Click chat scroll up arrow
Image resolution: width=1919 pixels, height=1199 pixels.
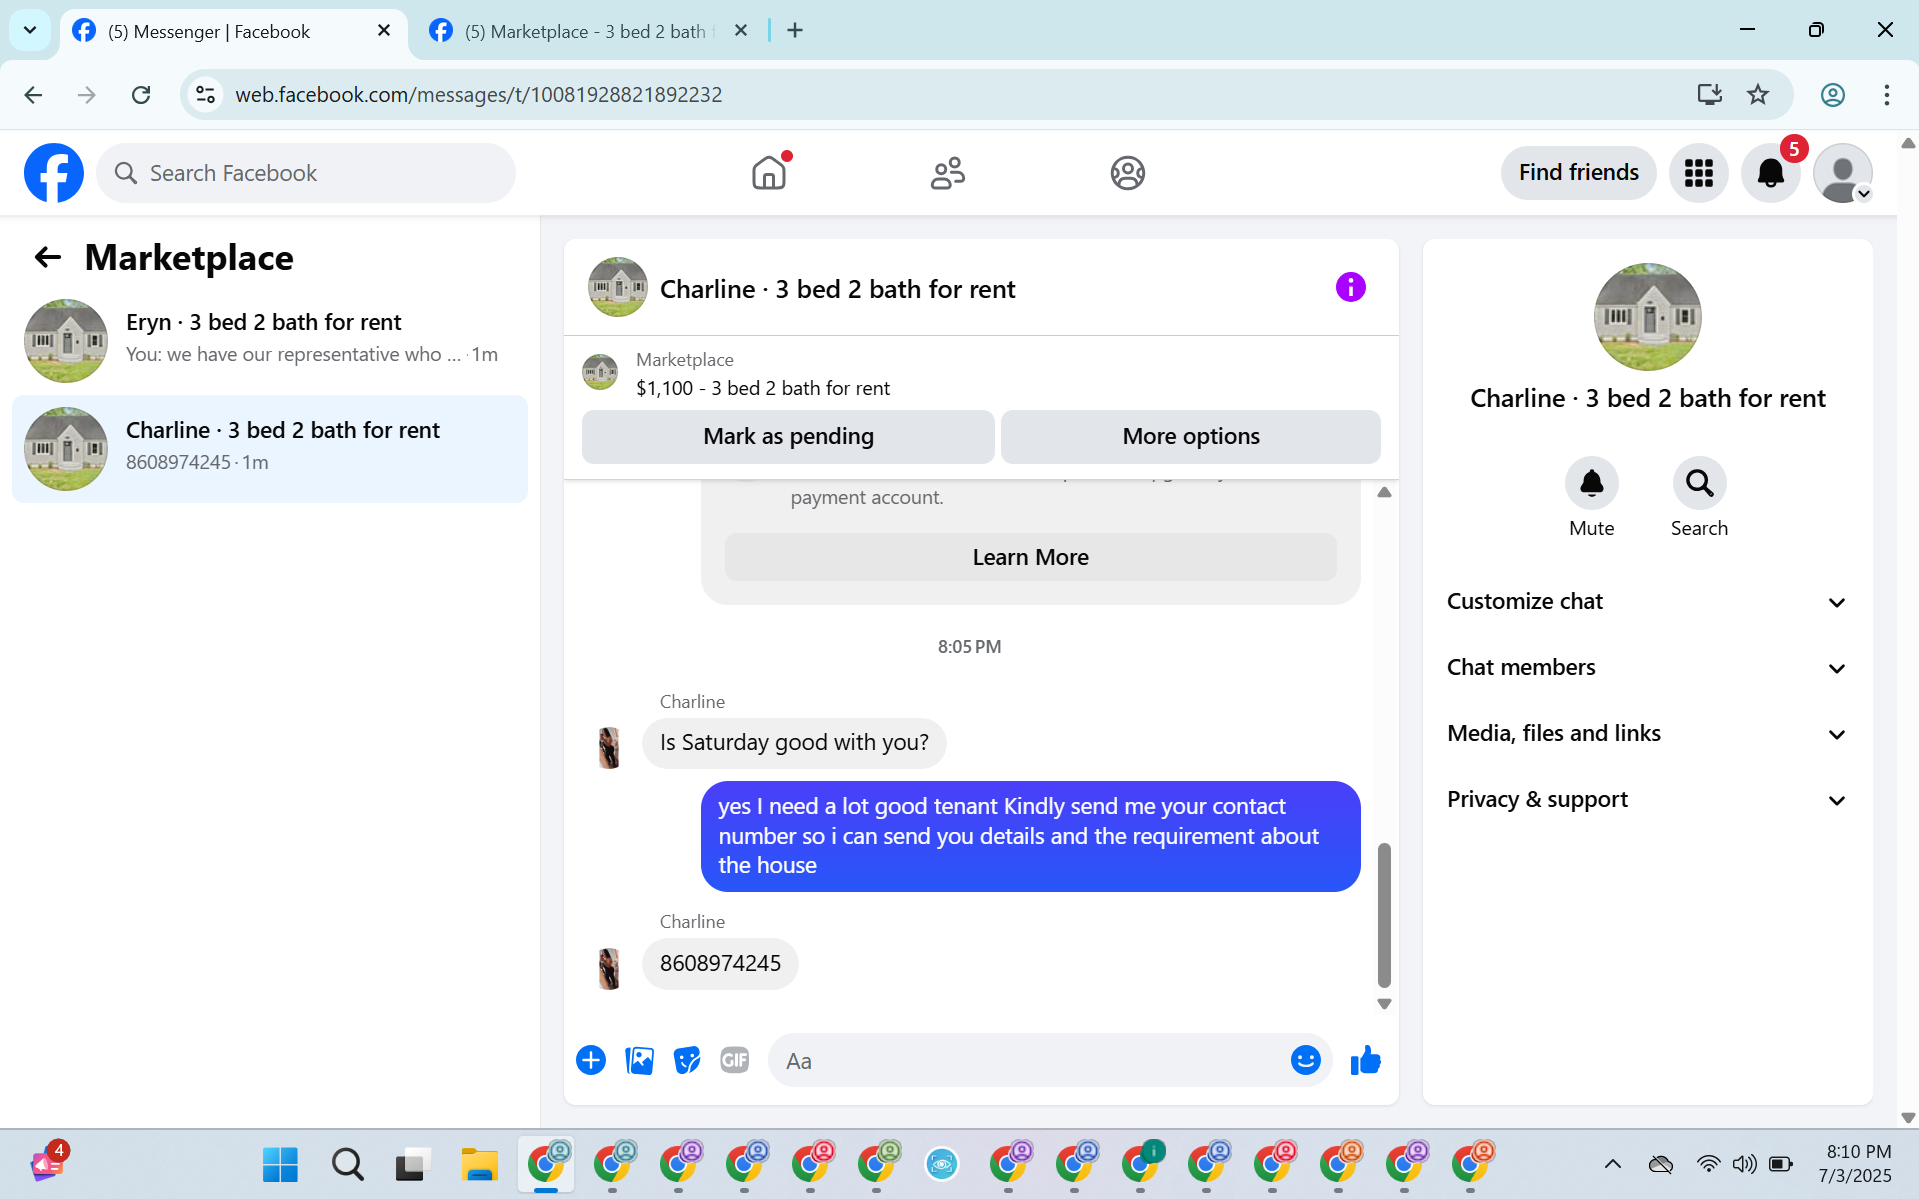coord(1384,492)
